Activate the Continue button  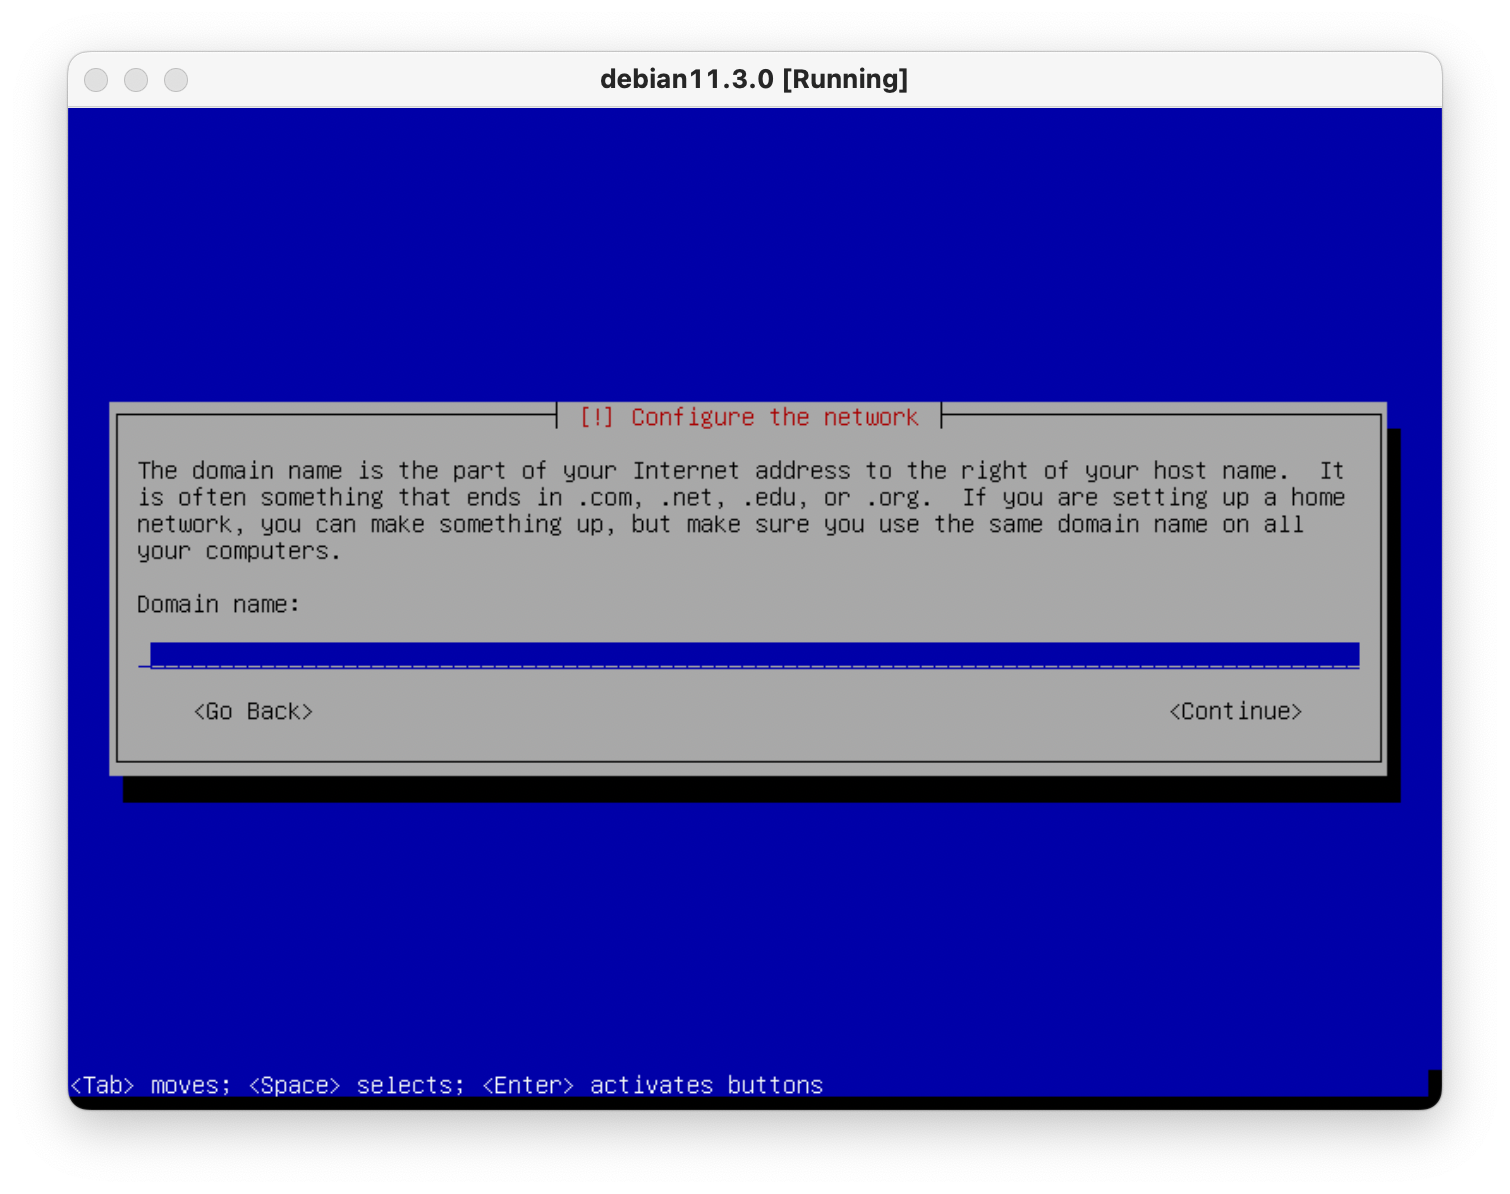1235,711
